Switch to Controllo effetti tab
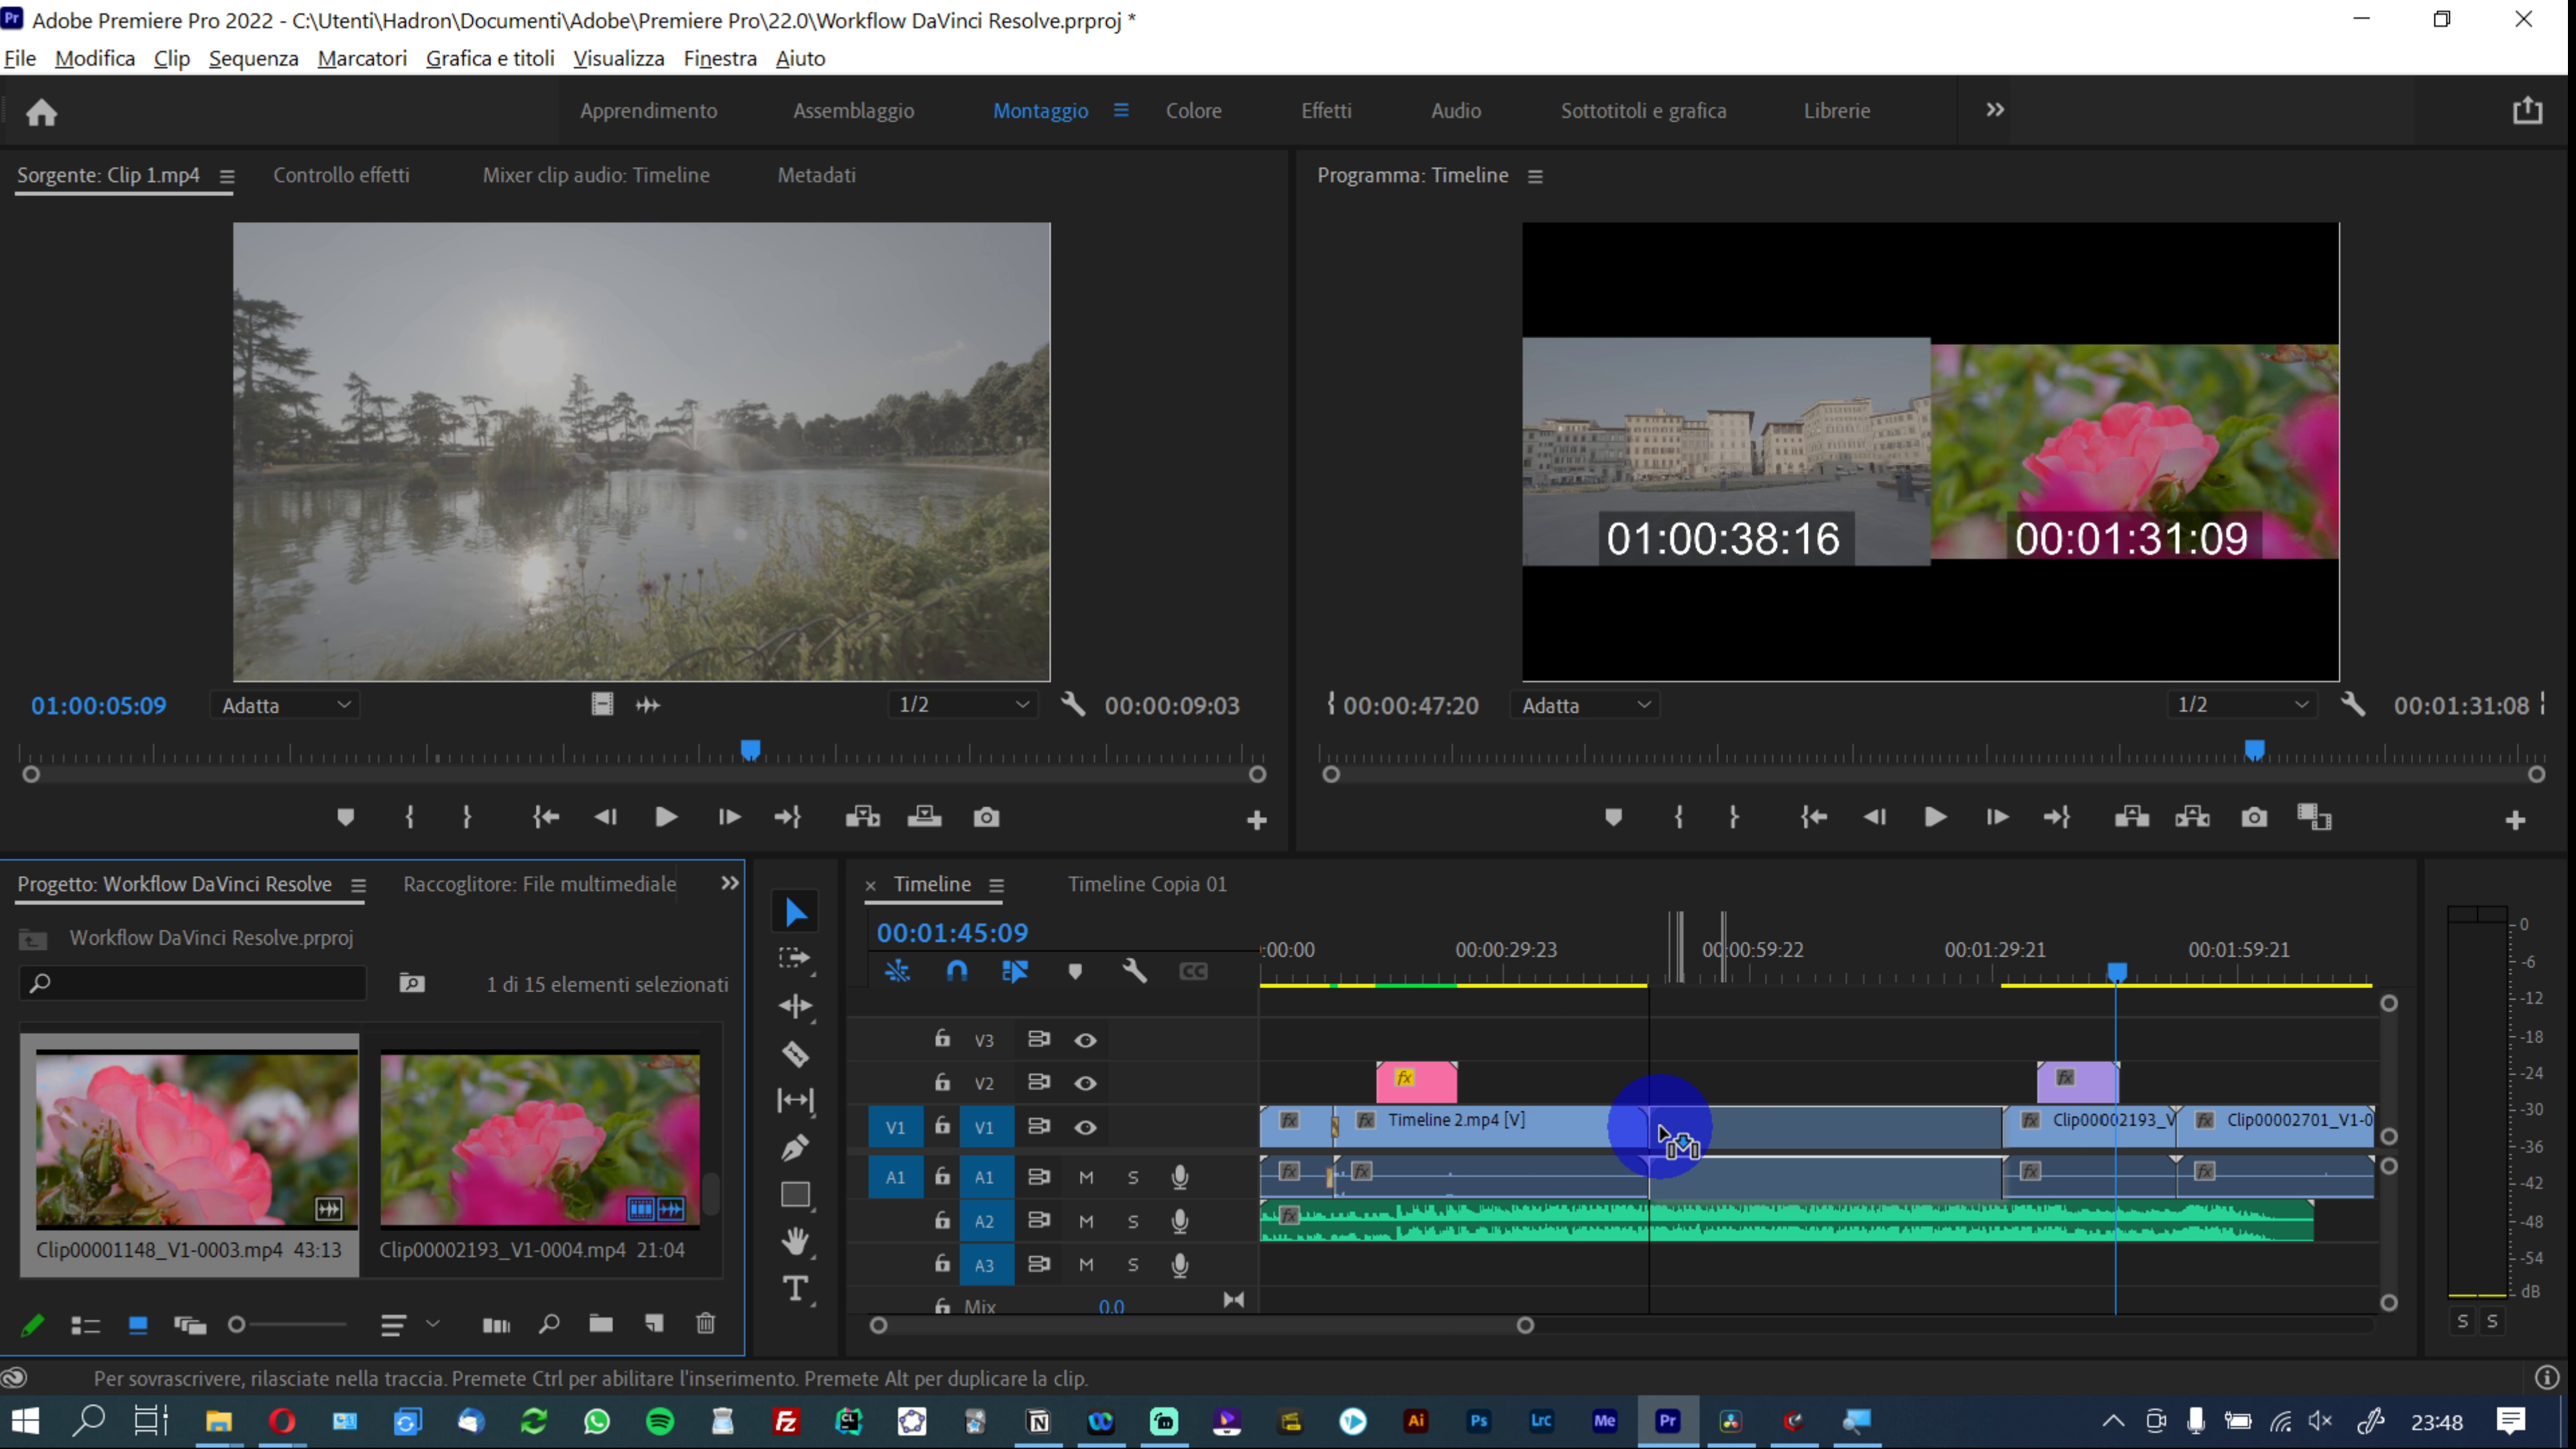The height and width of the screenshot is (1449, 2576). pos(341,175)
